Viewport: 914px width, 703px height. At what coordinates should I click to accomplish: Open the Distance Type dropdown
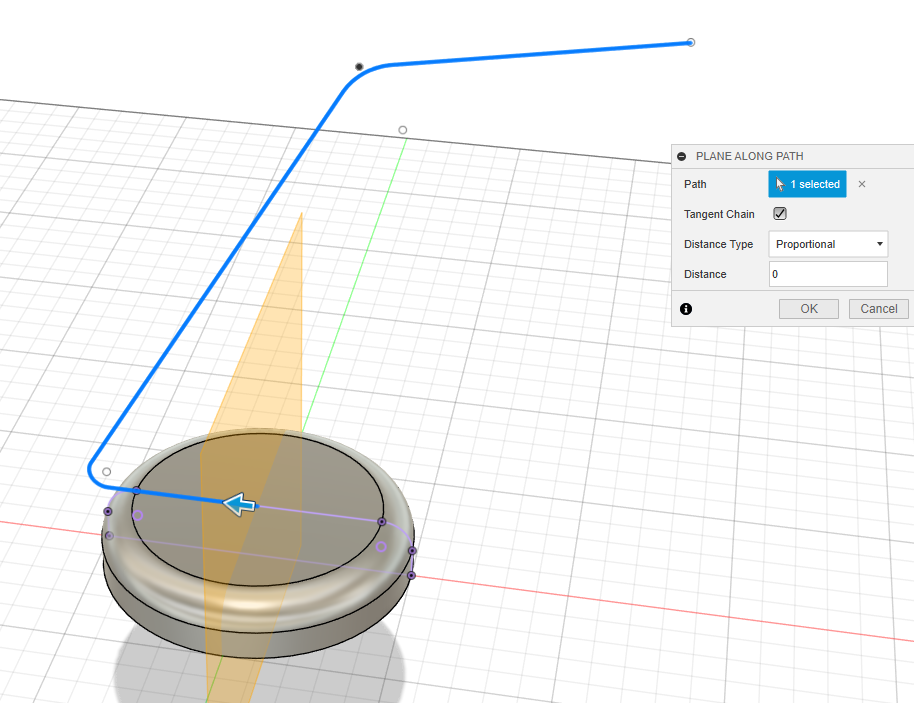tap(828, 244)
